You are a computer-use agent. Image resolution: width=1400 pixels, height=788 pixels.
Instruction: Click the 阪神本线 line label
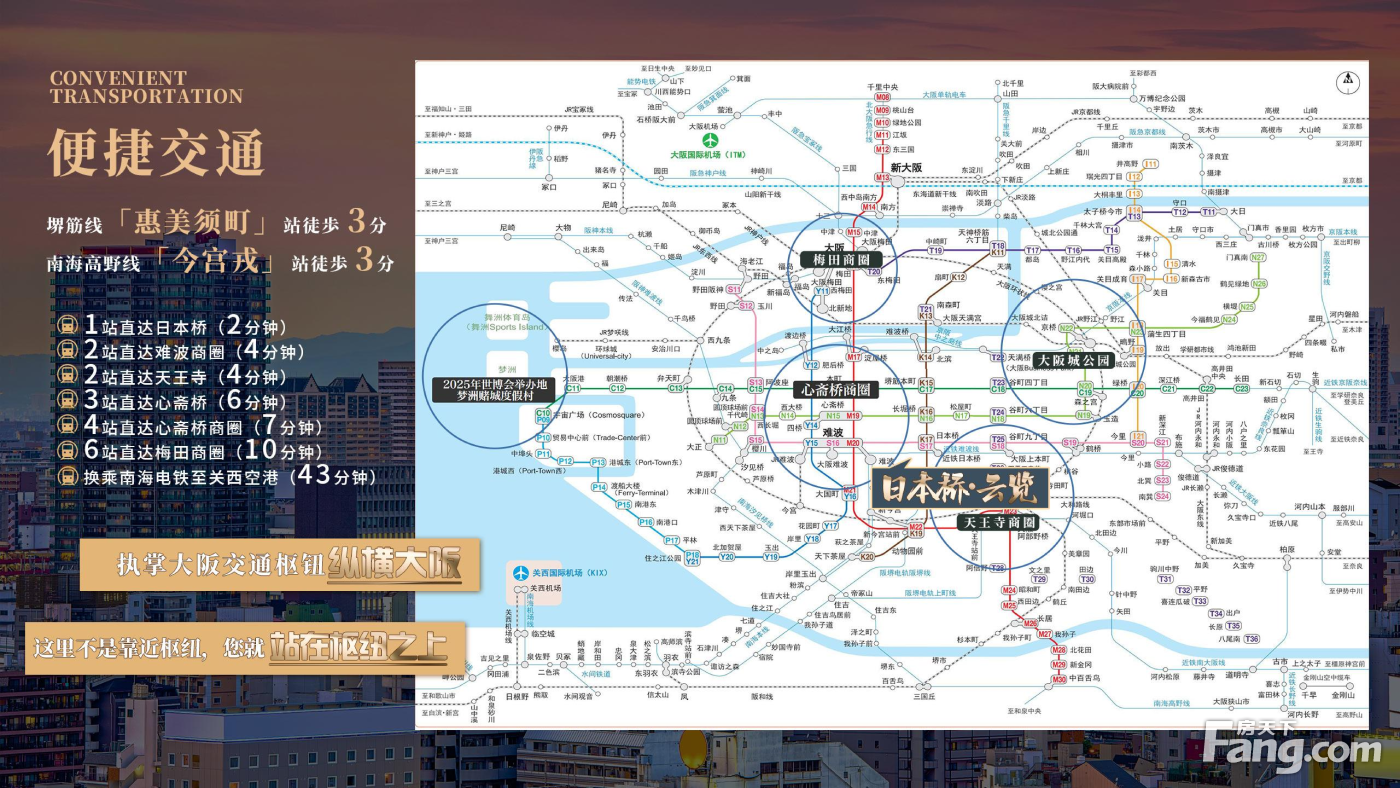[x=598, y=229]
